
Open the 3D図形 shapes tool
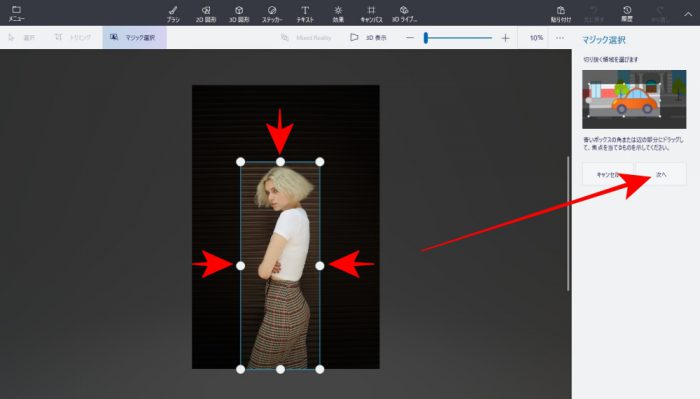(x=239, y=14)
